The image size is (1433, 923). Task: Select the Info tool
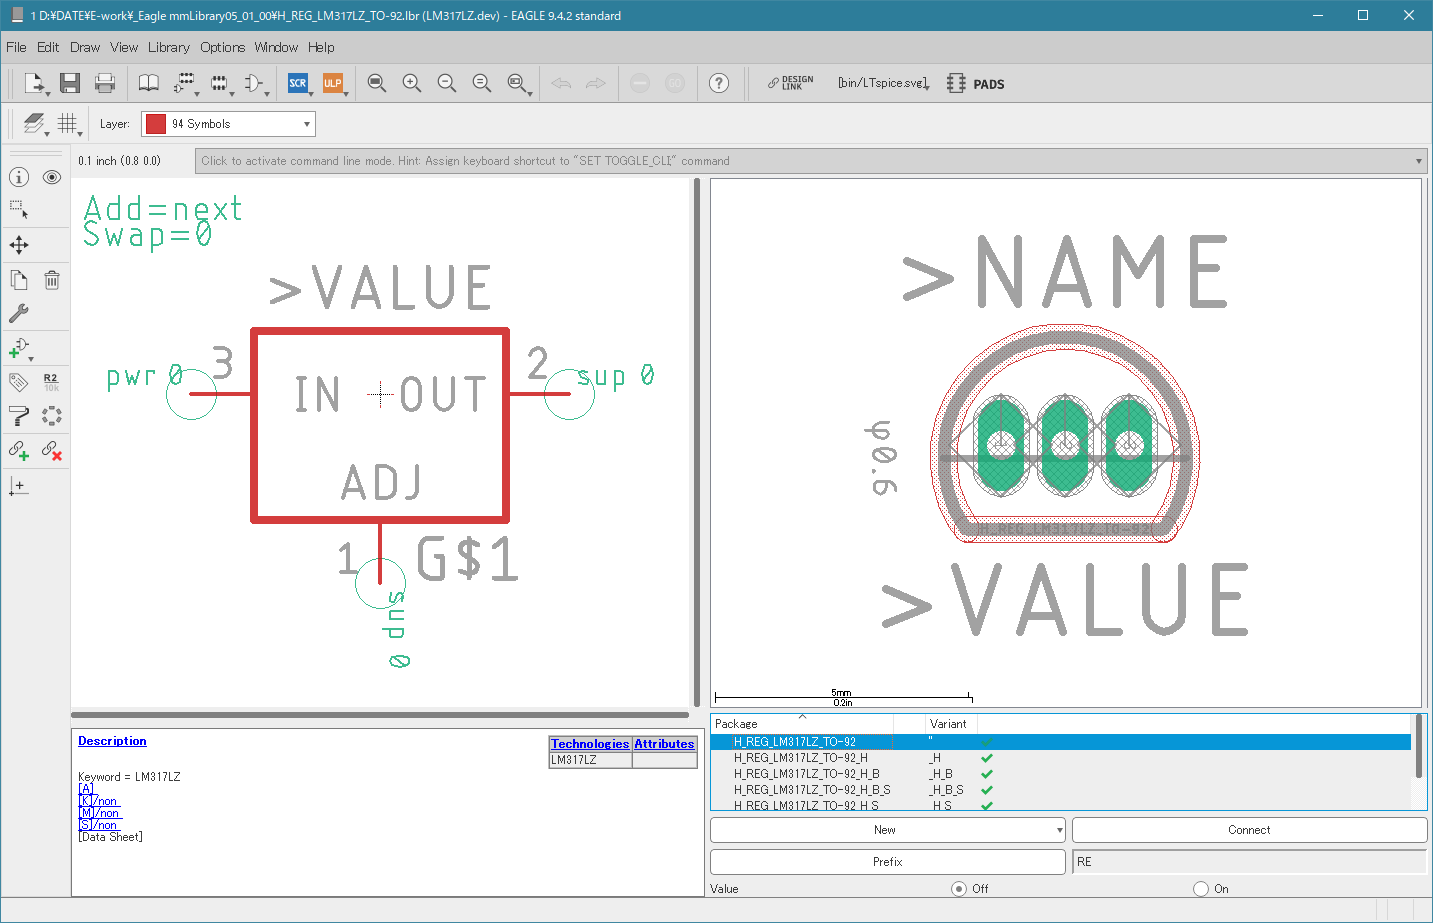(x=19, y=177)
